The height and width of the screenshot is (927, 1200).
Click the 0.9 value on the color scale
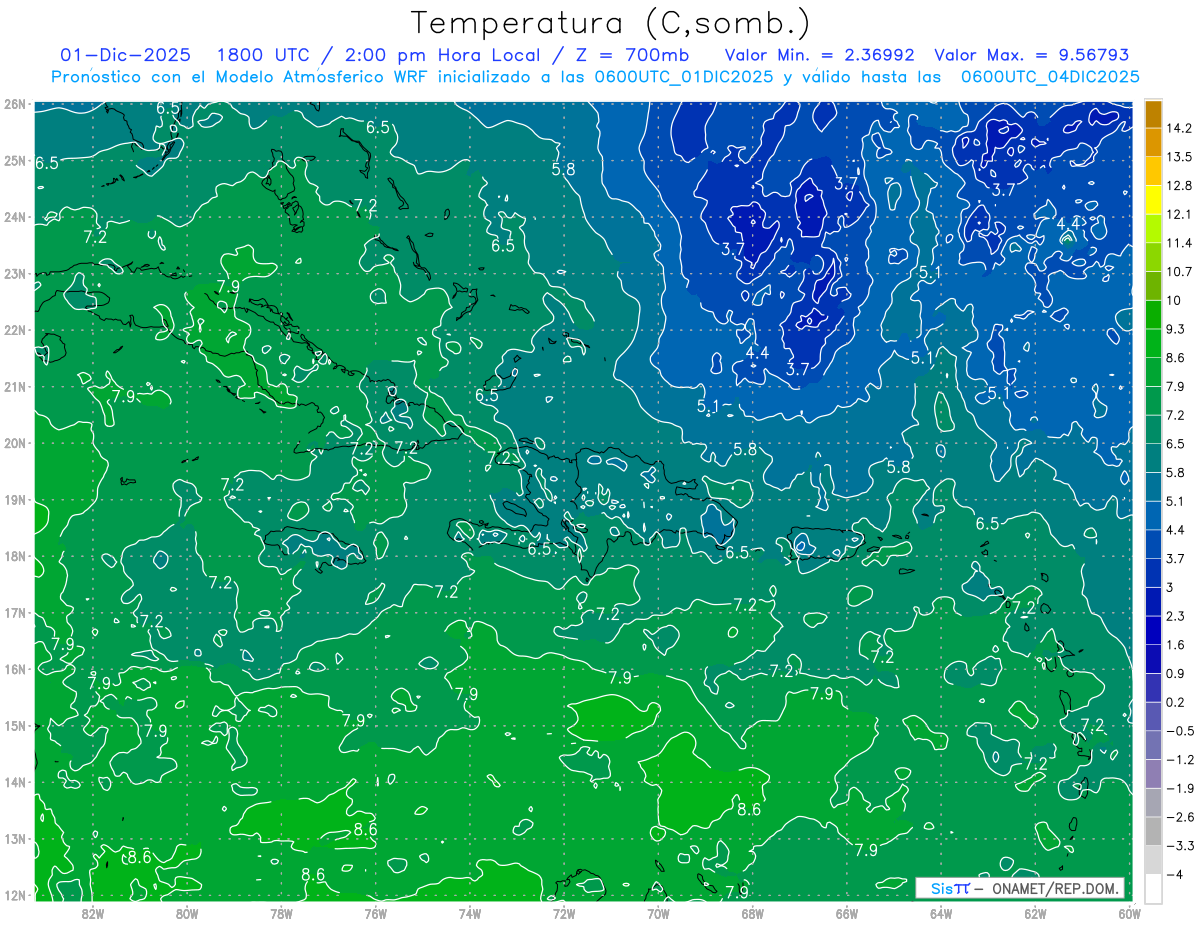pyautogui.click(x=1176, y=673)
